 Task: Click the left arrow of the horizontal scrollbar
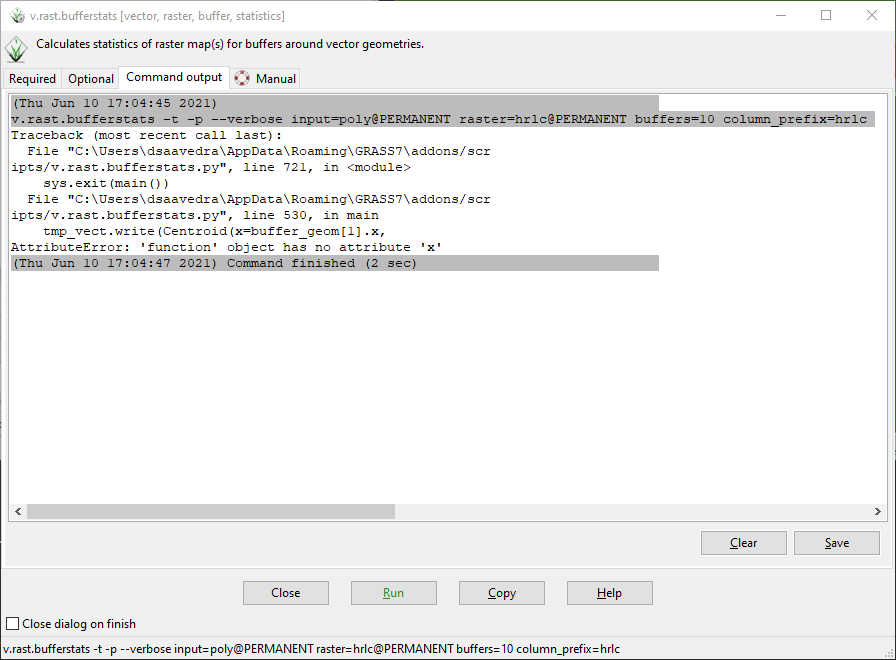coord(18,511)
